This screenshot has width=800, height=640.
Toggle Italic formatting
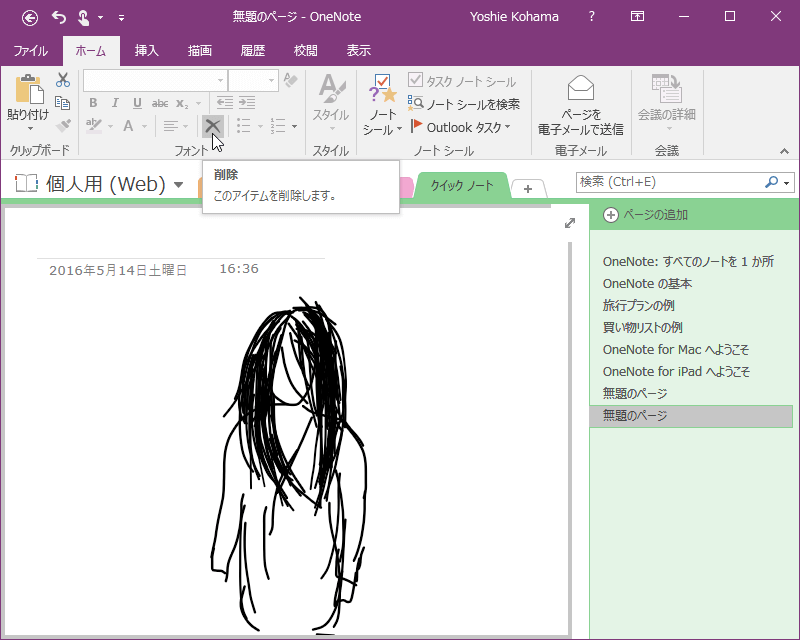115,103
